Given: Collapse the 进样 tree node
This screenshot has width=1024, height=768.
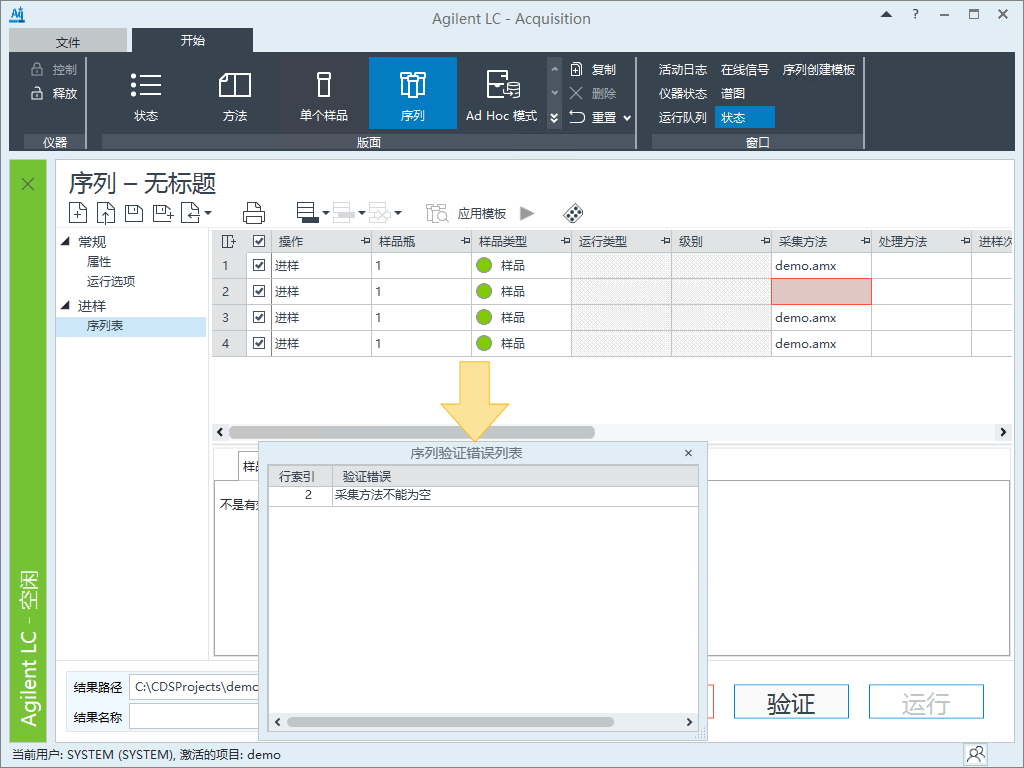Looking at the screenshot, I should pyautogui.click(x=65, y=306).
